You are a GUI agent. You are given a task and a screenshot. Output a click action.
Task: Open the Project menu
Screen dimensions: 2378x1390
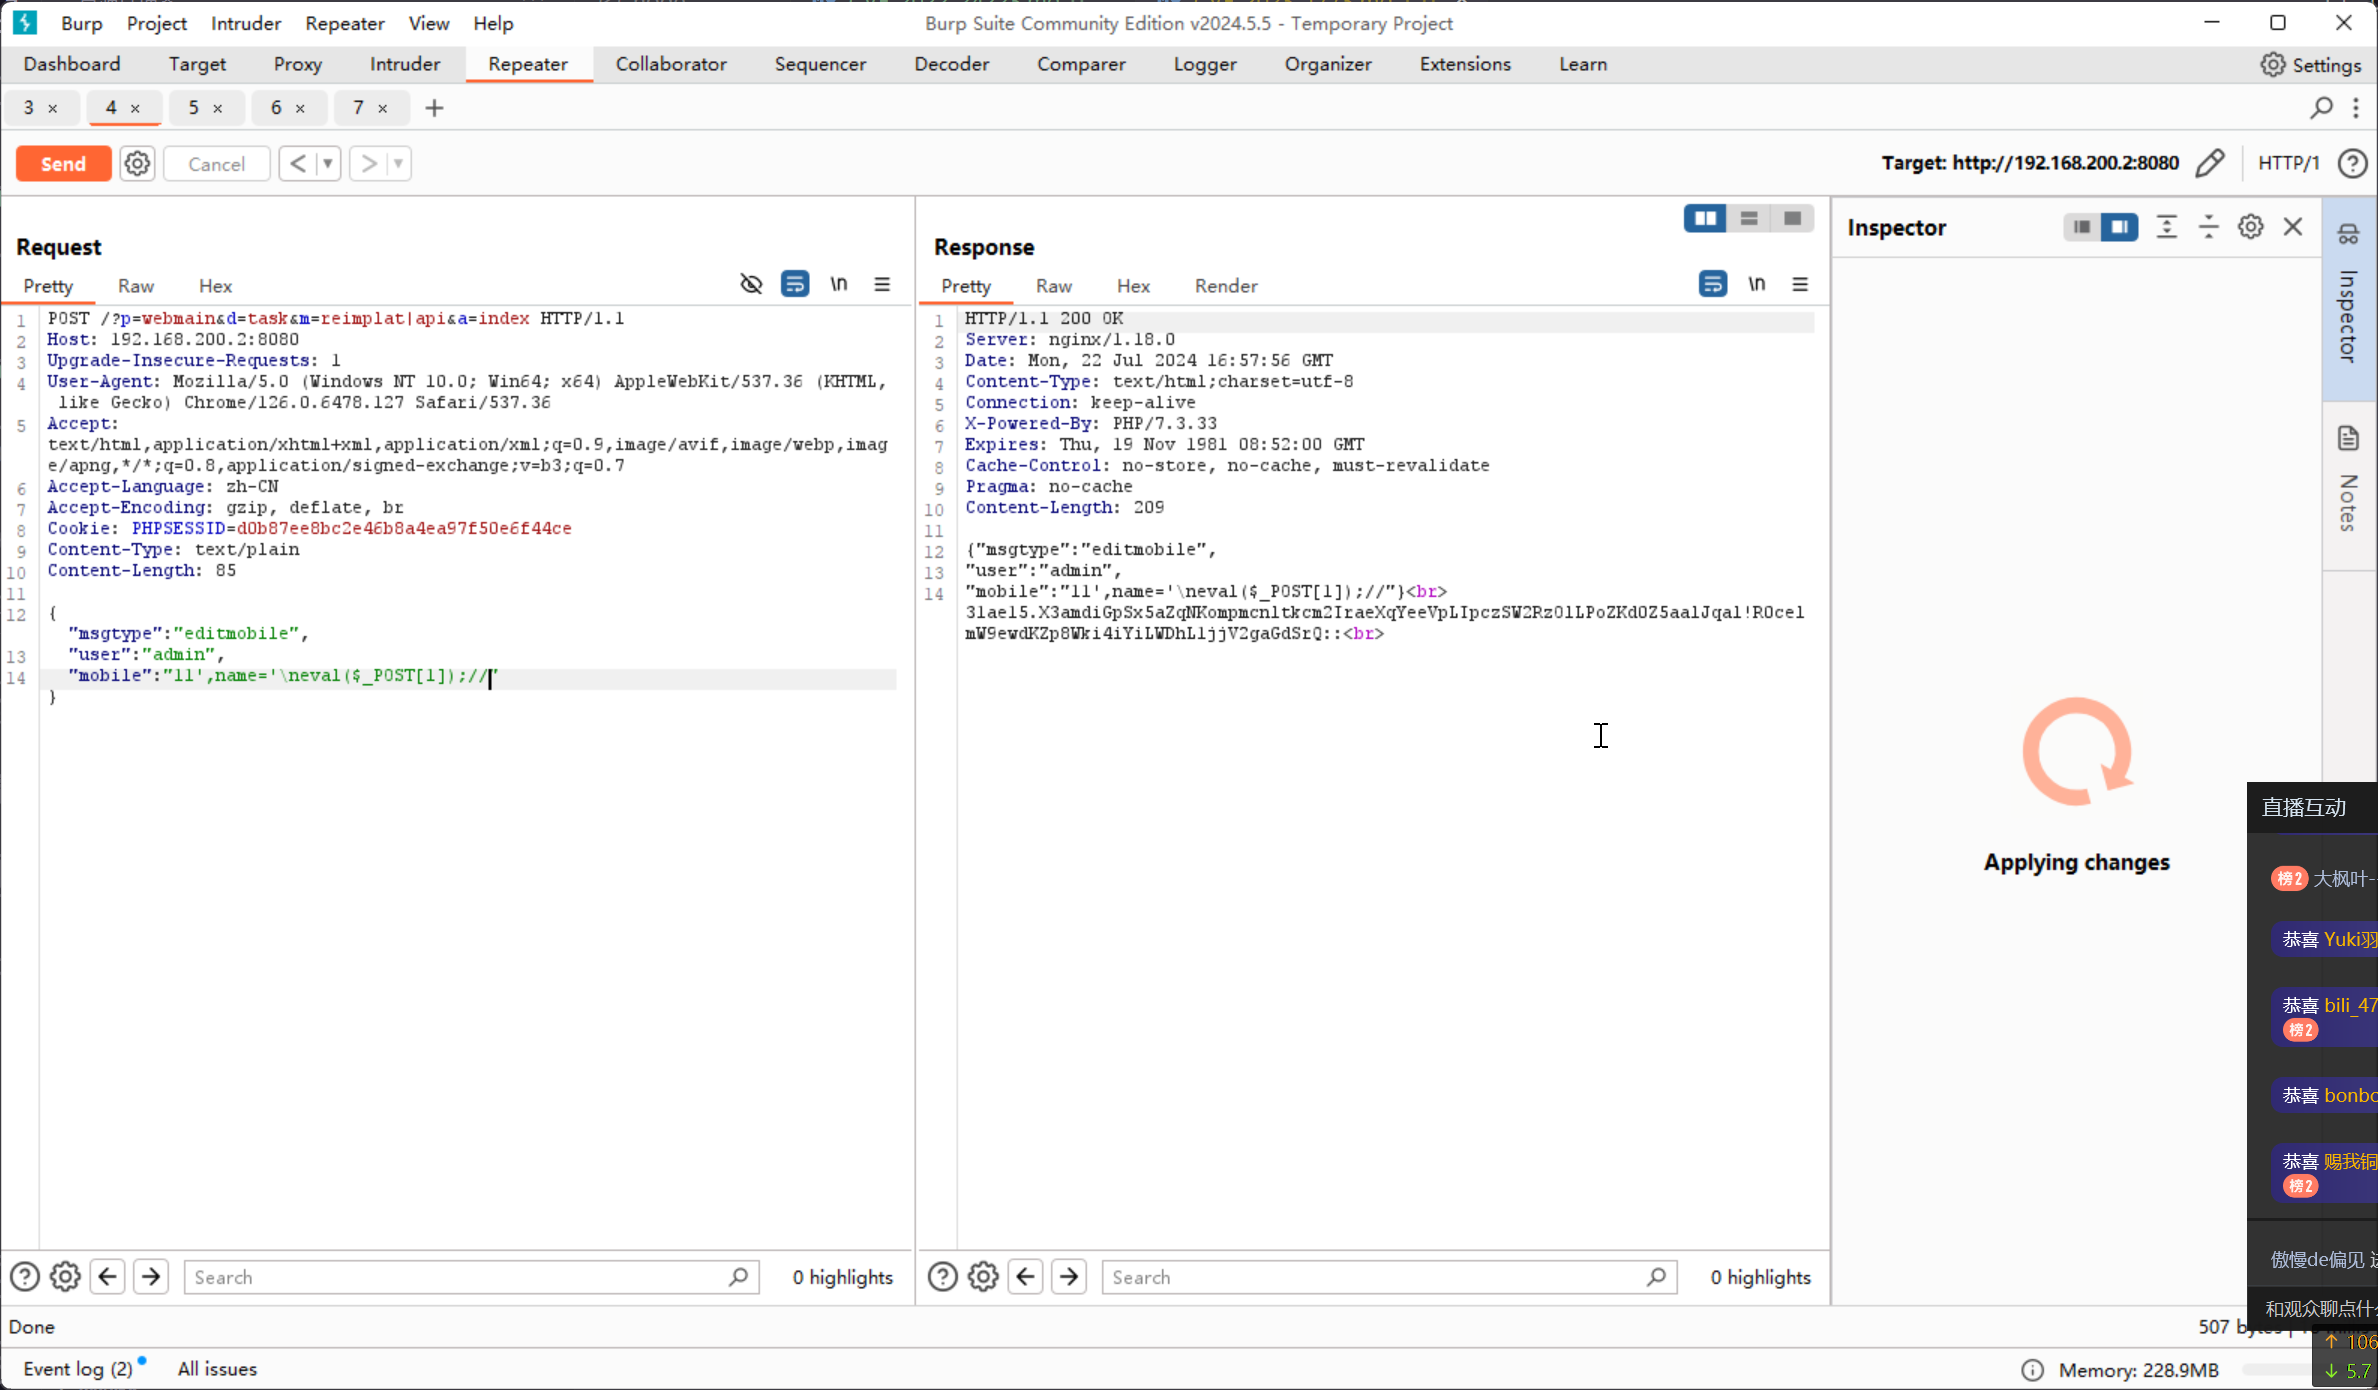(x=157, y=23)
